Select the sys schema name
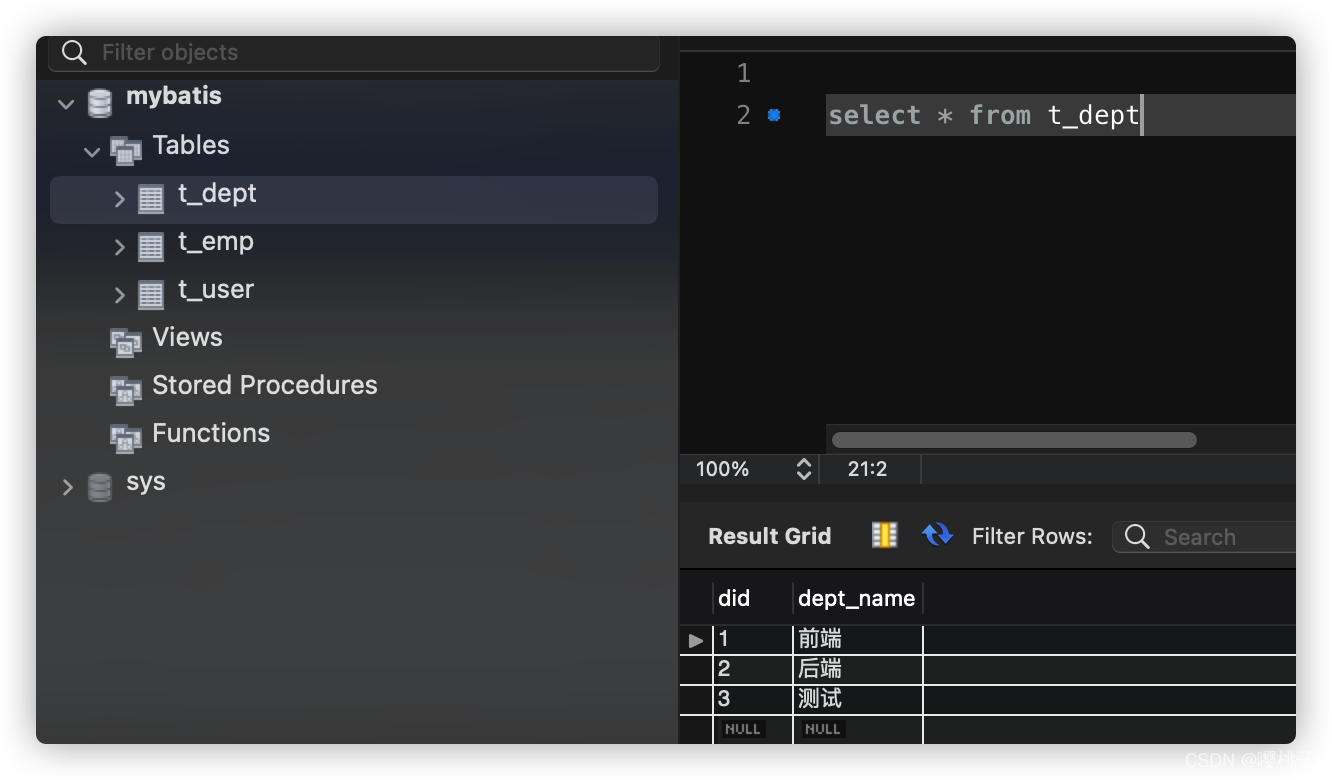1332x780 pixels. coord(146,483)
